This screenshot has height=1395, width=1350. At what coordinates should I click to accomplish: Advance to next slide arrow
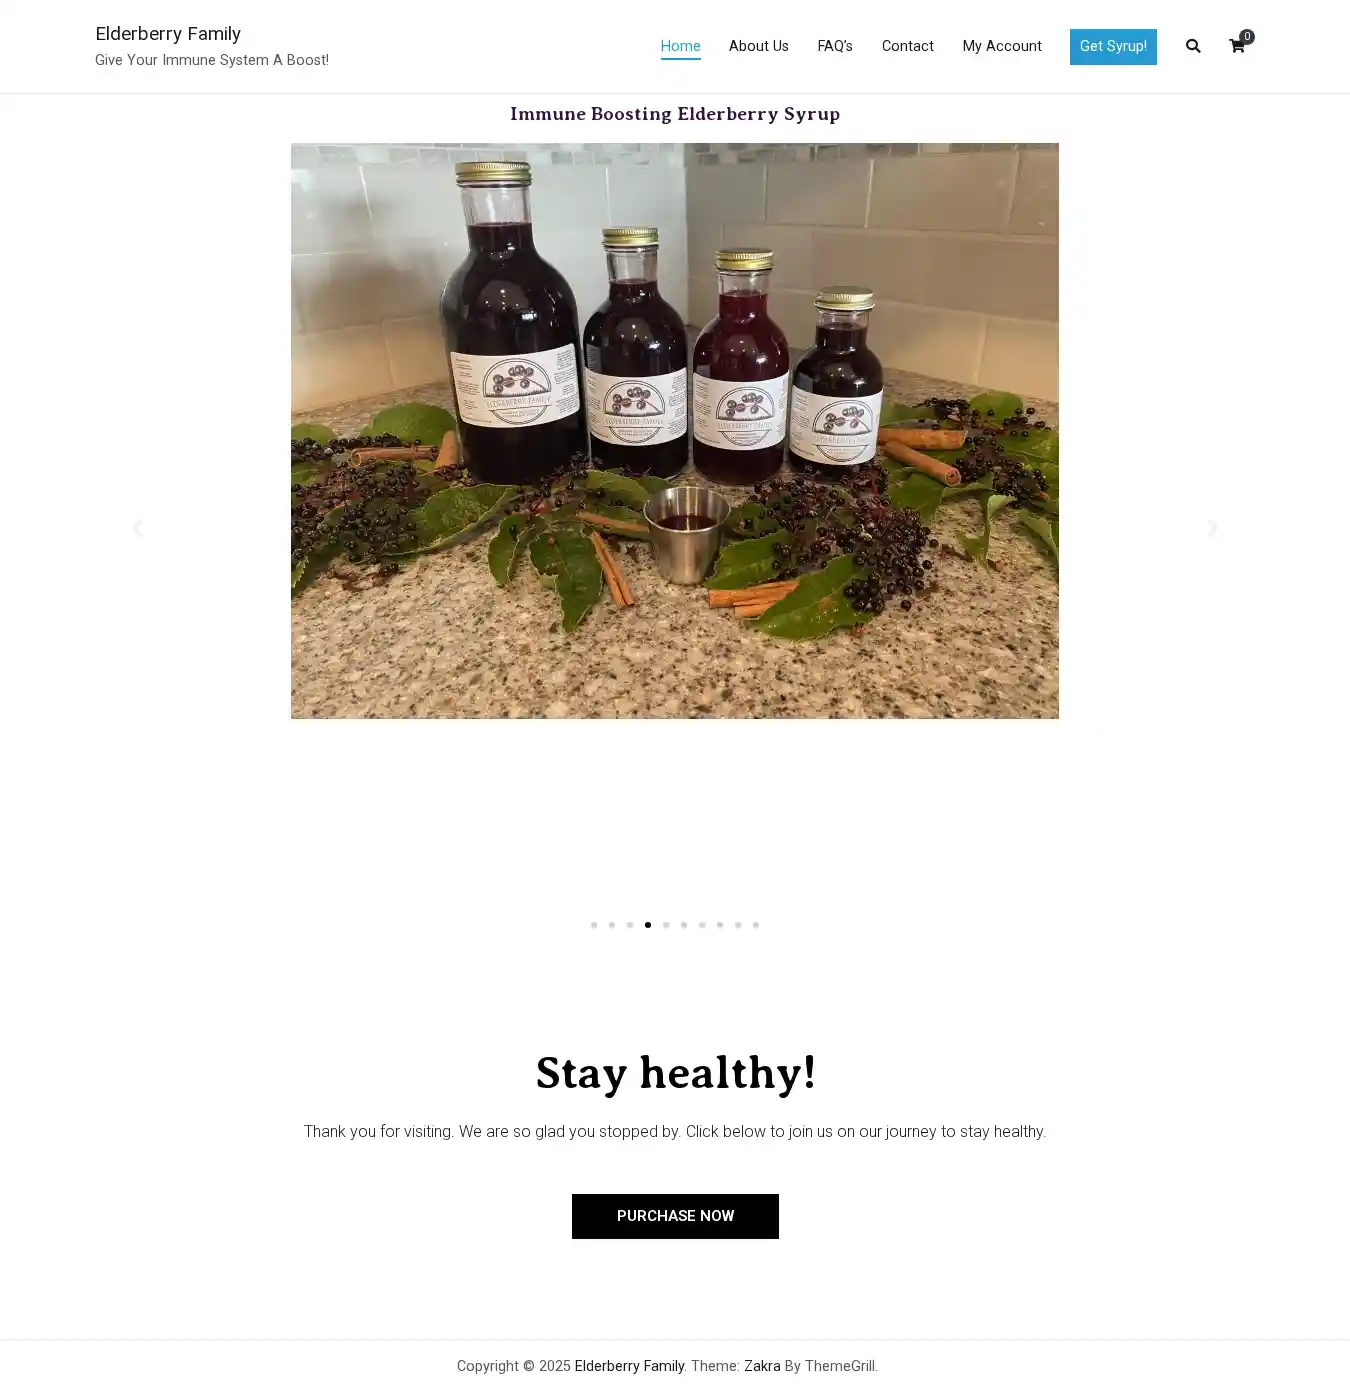(1212, 528)
